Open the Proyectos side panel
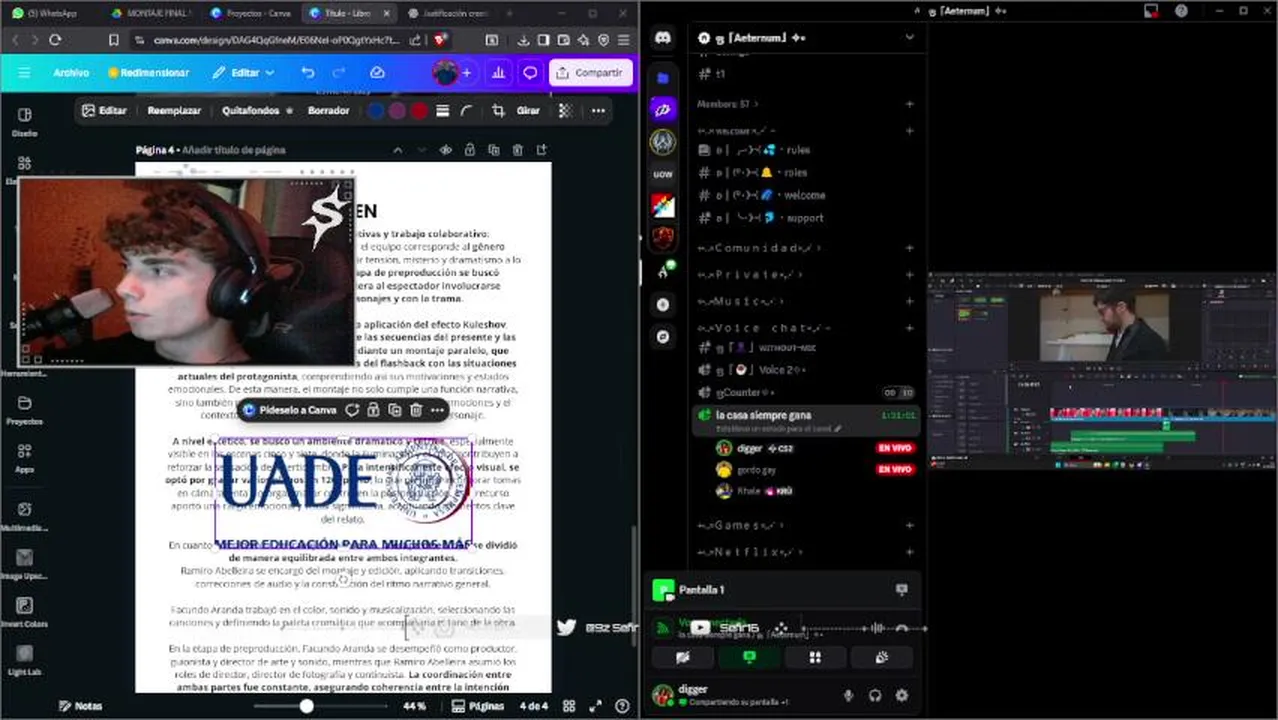This screenshot has width=1278, height=720. (25, 410)
